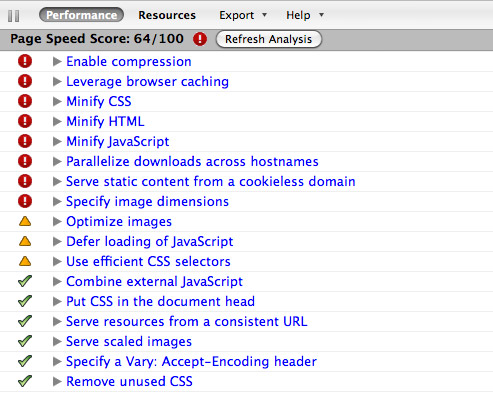The height and width of the screenshot is (394, 493).
Task: Click error icon next to Leverage browser caching
Action: [25, 81]
